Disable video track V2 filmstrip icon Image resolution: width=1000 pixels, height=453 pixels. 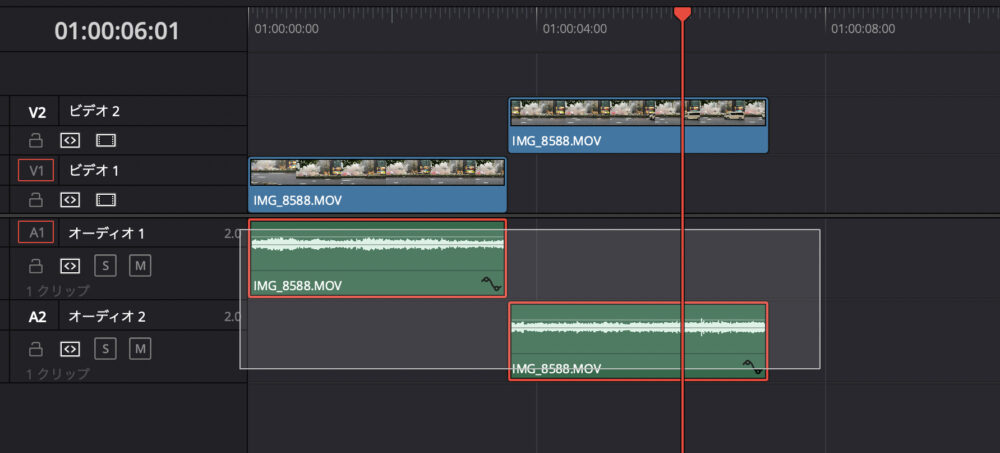[105, 140]
